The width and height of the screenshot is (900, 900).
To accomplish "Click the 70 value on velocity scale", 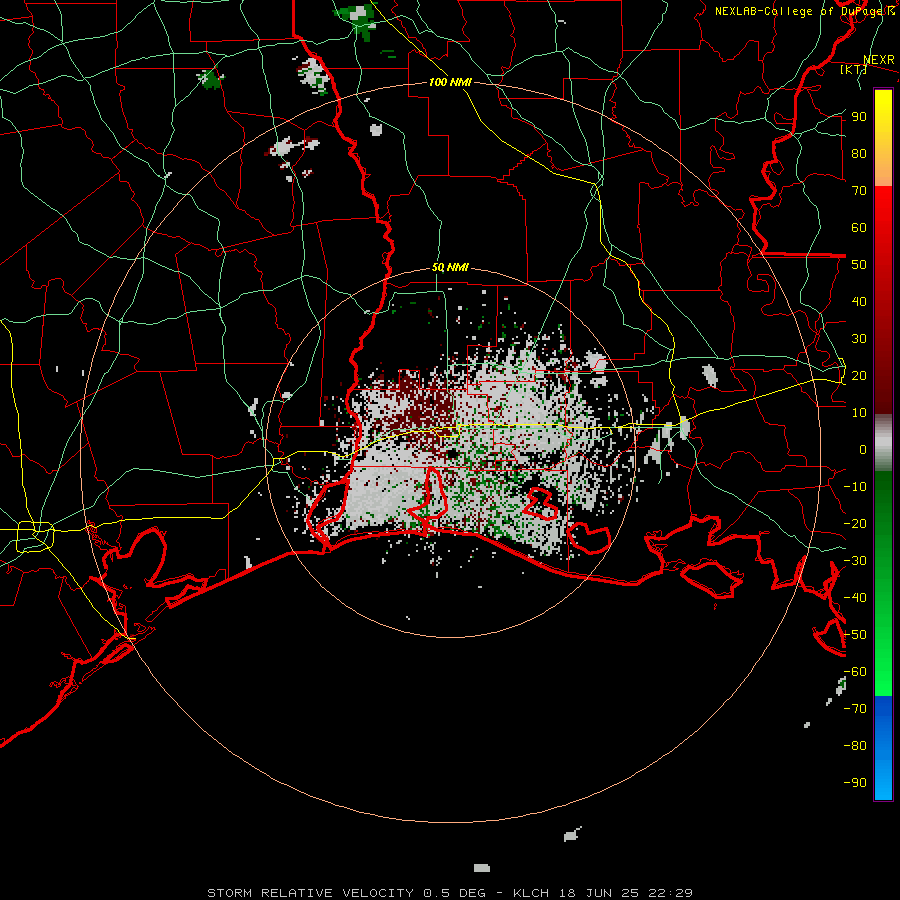I will coord(859,191).
